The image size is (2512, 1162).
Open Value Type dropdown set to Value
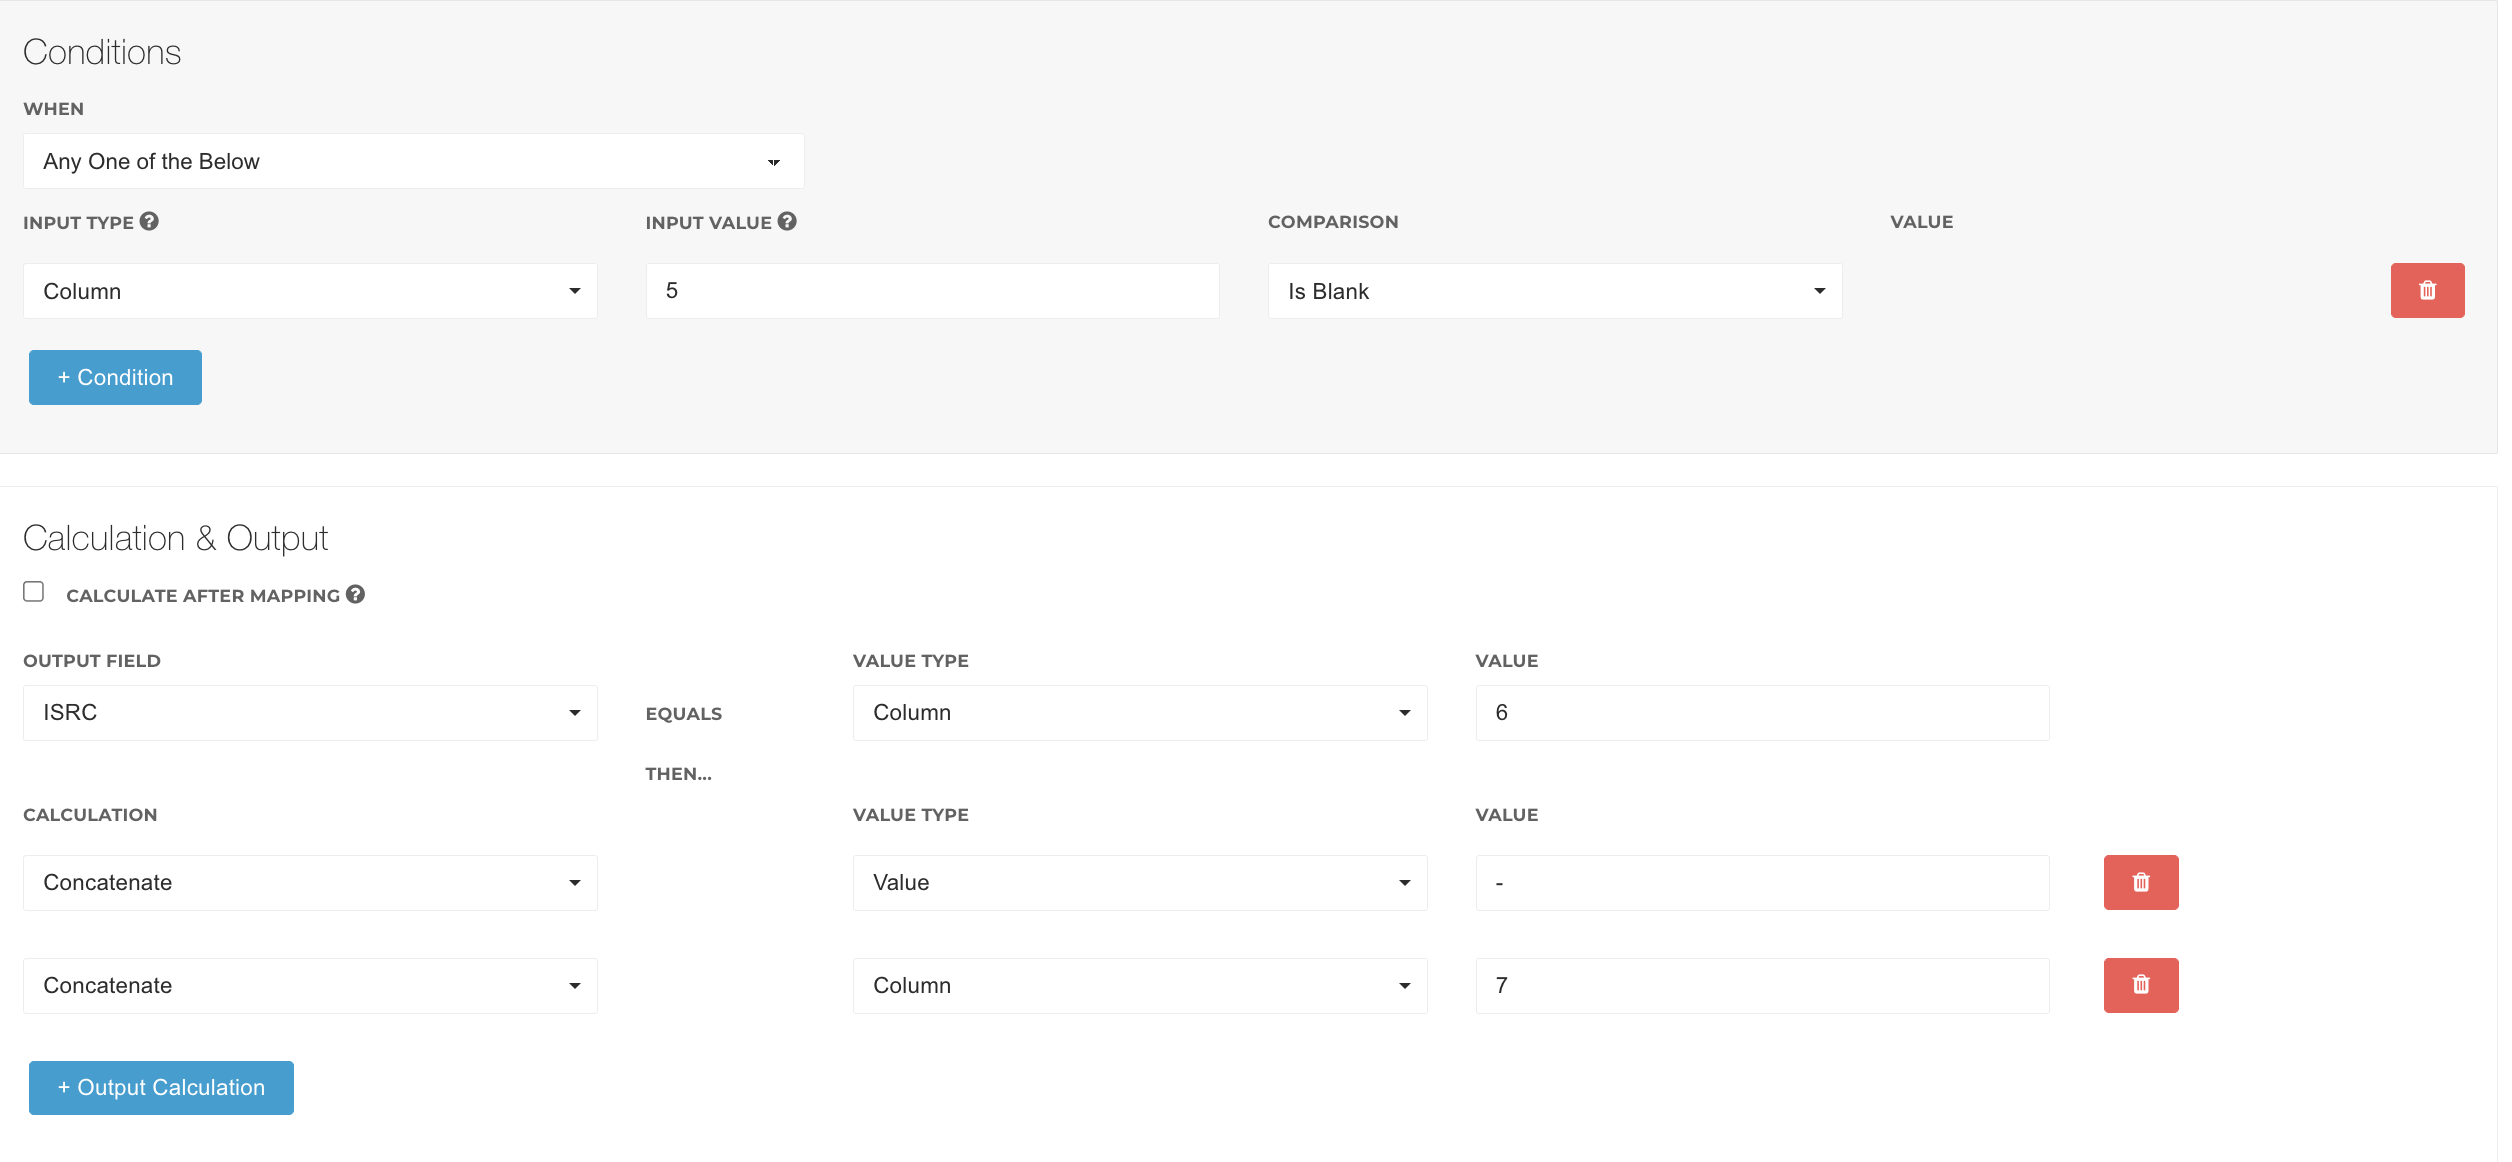point(1139,882)
